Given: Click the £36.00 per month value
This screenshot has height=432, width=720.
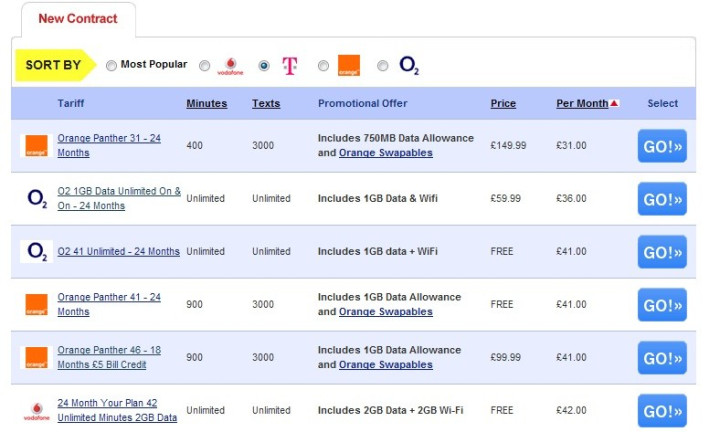Looking at the screenshot, I should pyautogui.click(x=571, y=198).
